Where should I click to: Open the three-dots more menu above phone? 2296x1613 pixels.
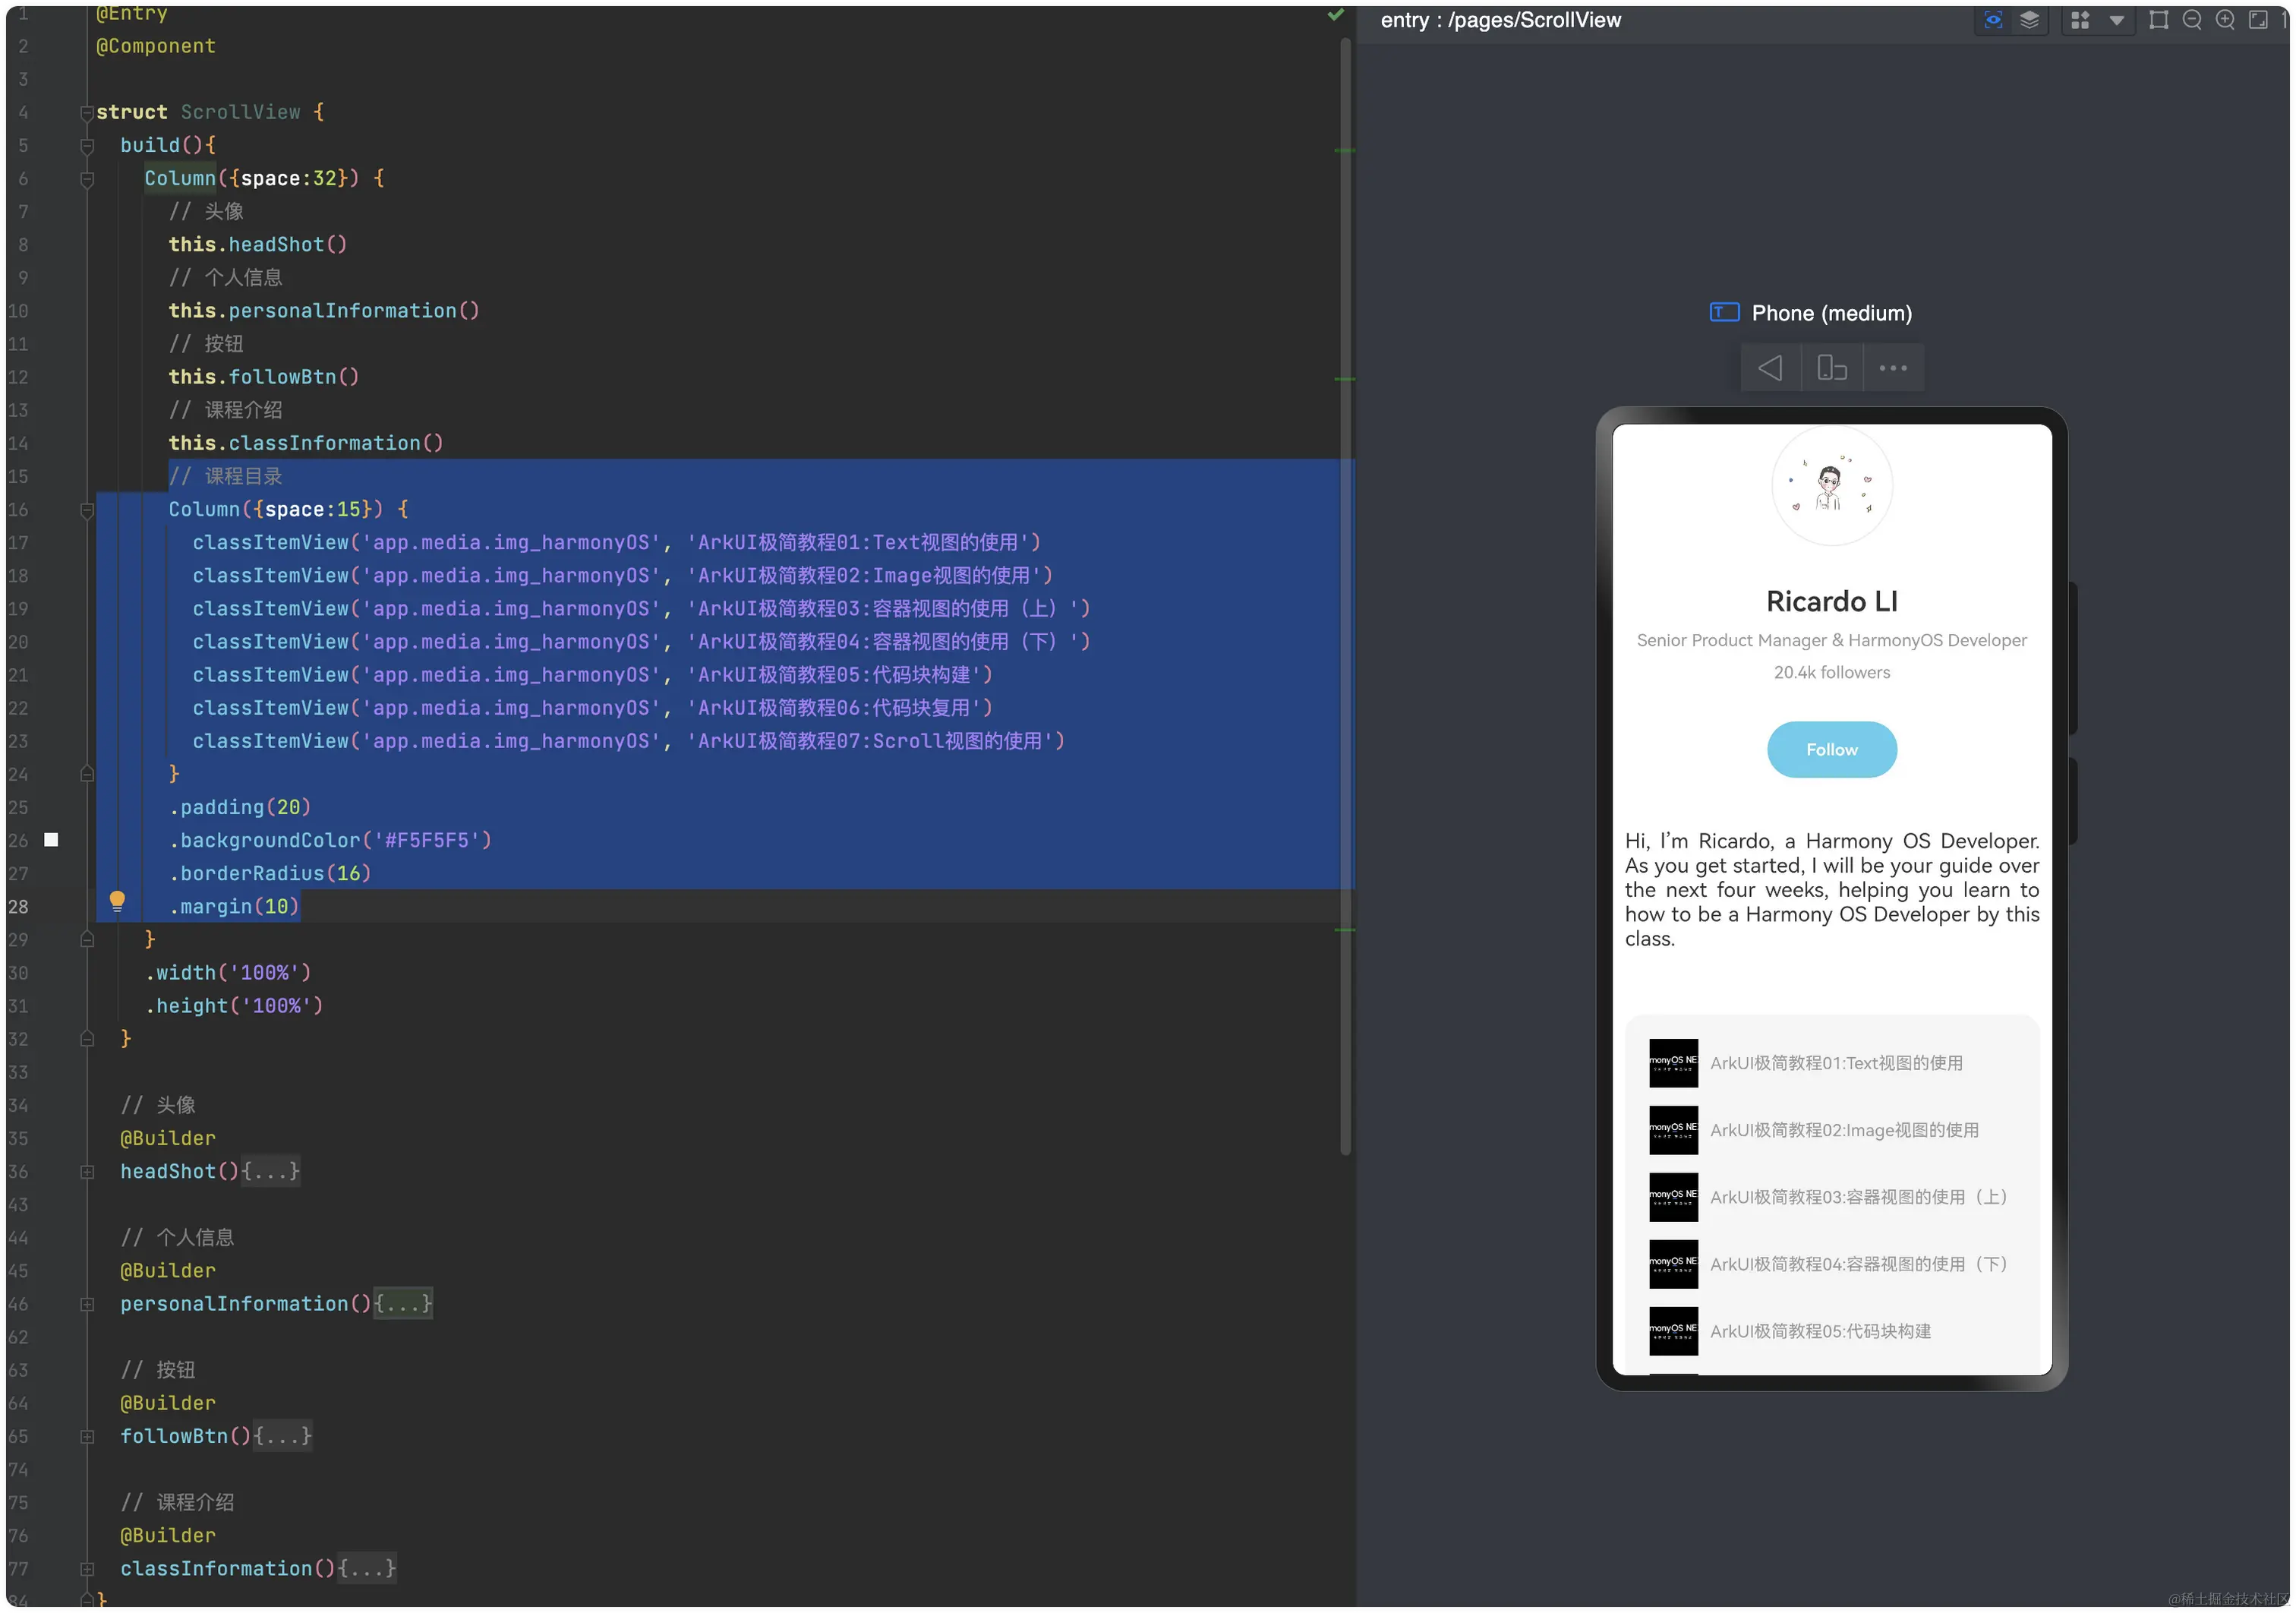tap(1893, 368)
